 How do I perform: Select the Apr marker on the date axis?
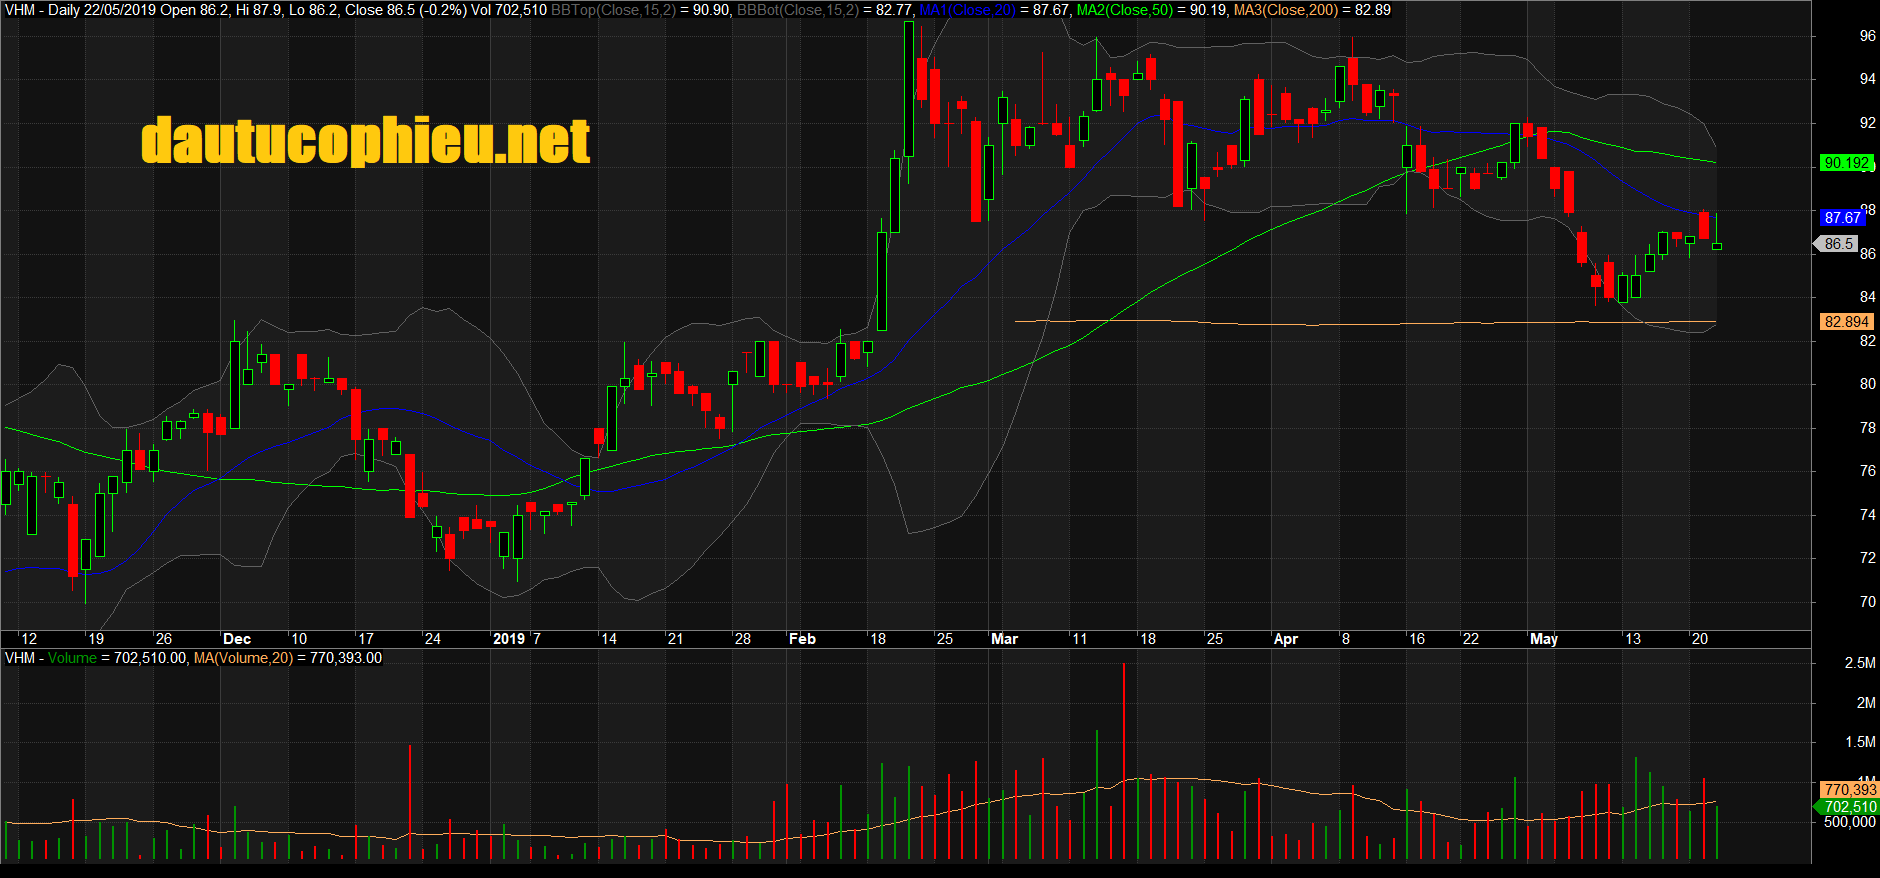tap(1285, 639)
